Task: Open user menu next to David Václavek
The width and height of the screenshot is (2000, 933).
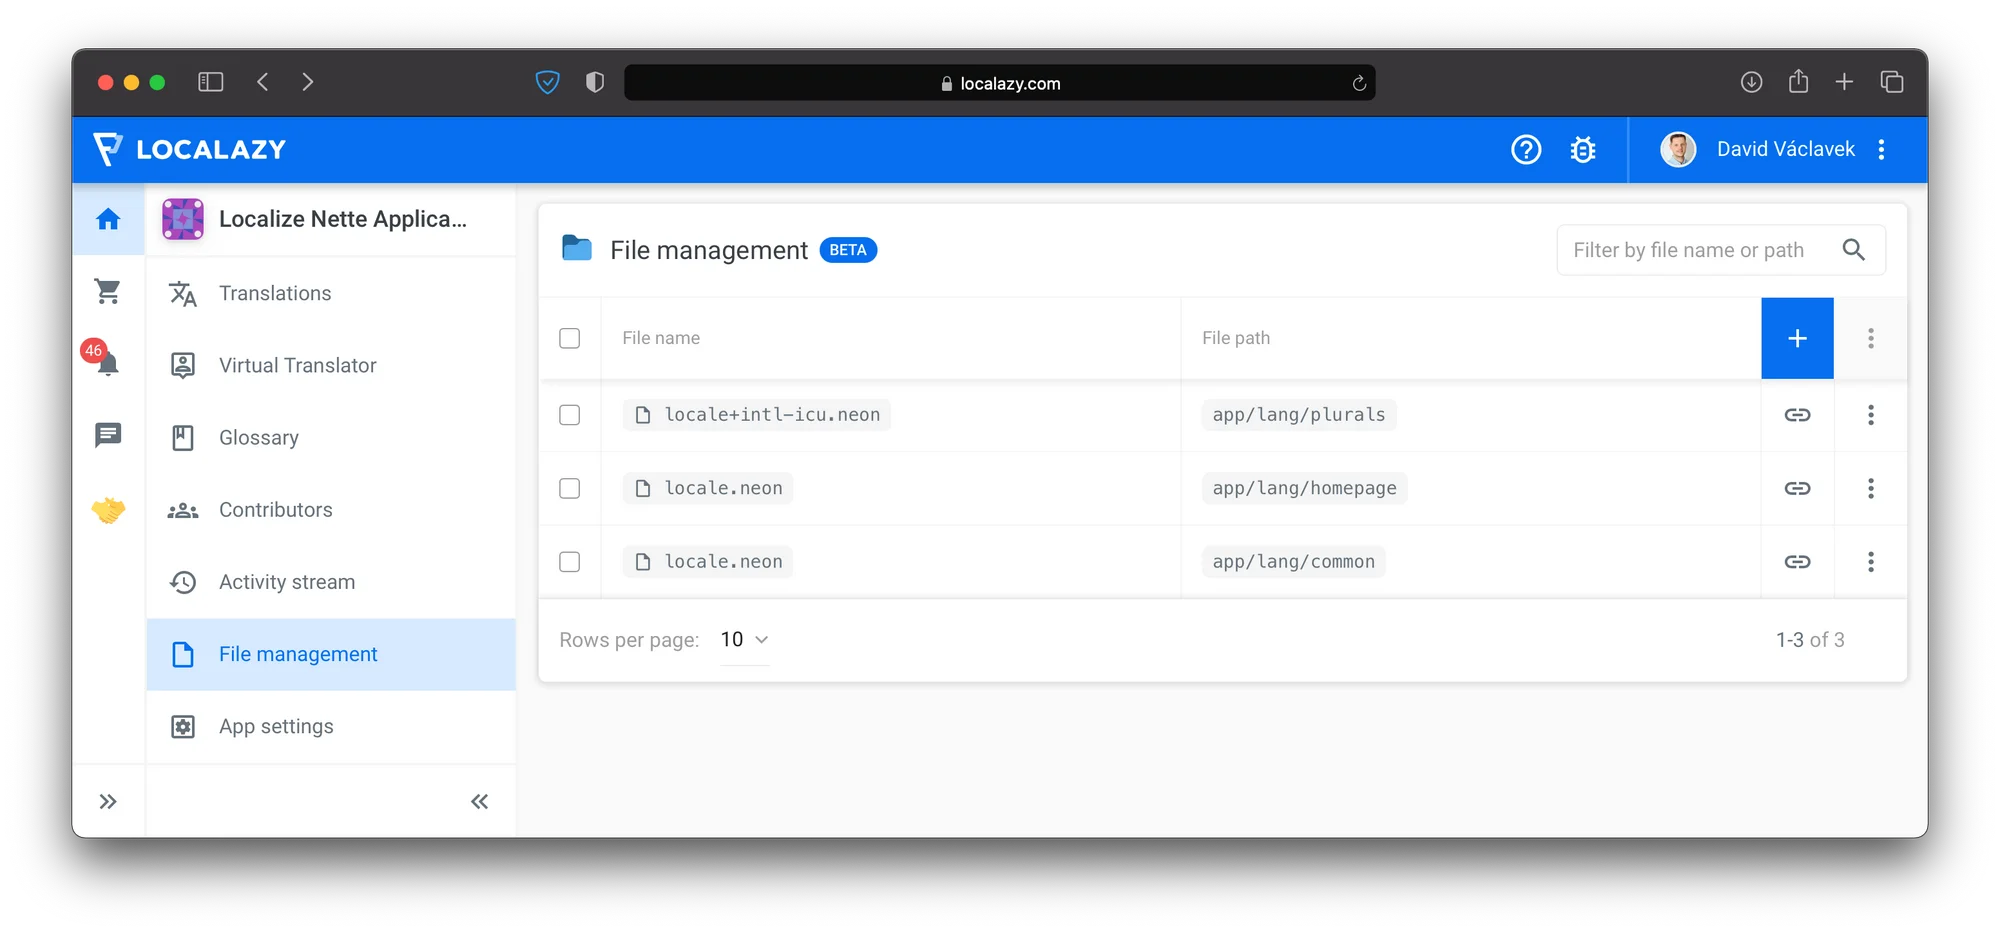Action: 1881,150
